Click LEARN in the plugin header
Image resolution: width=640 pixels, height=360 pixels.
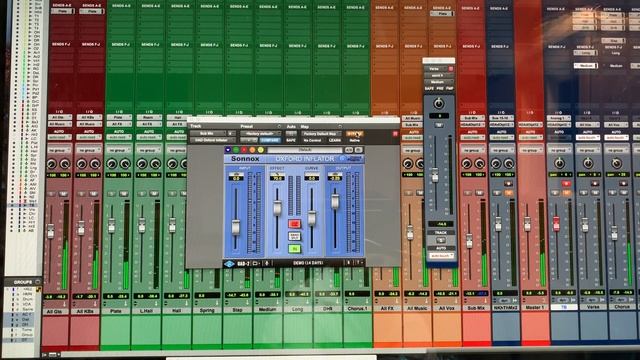[x=335, y=140]
